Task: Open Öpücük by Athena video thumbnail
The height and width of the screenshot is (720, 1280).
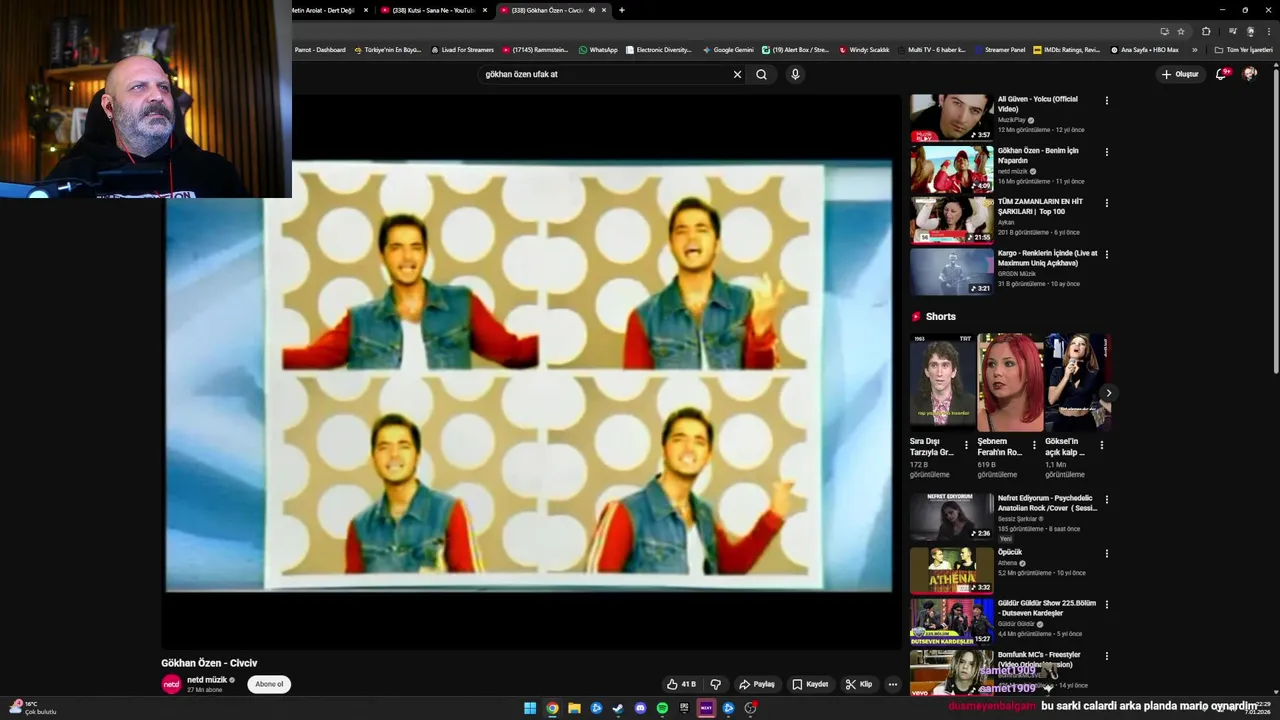Action: pyautogui.click(x=951, y=570)
